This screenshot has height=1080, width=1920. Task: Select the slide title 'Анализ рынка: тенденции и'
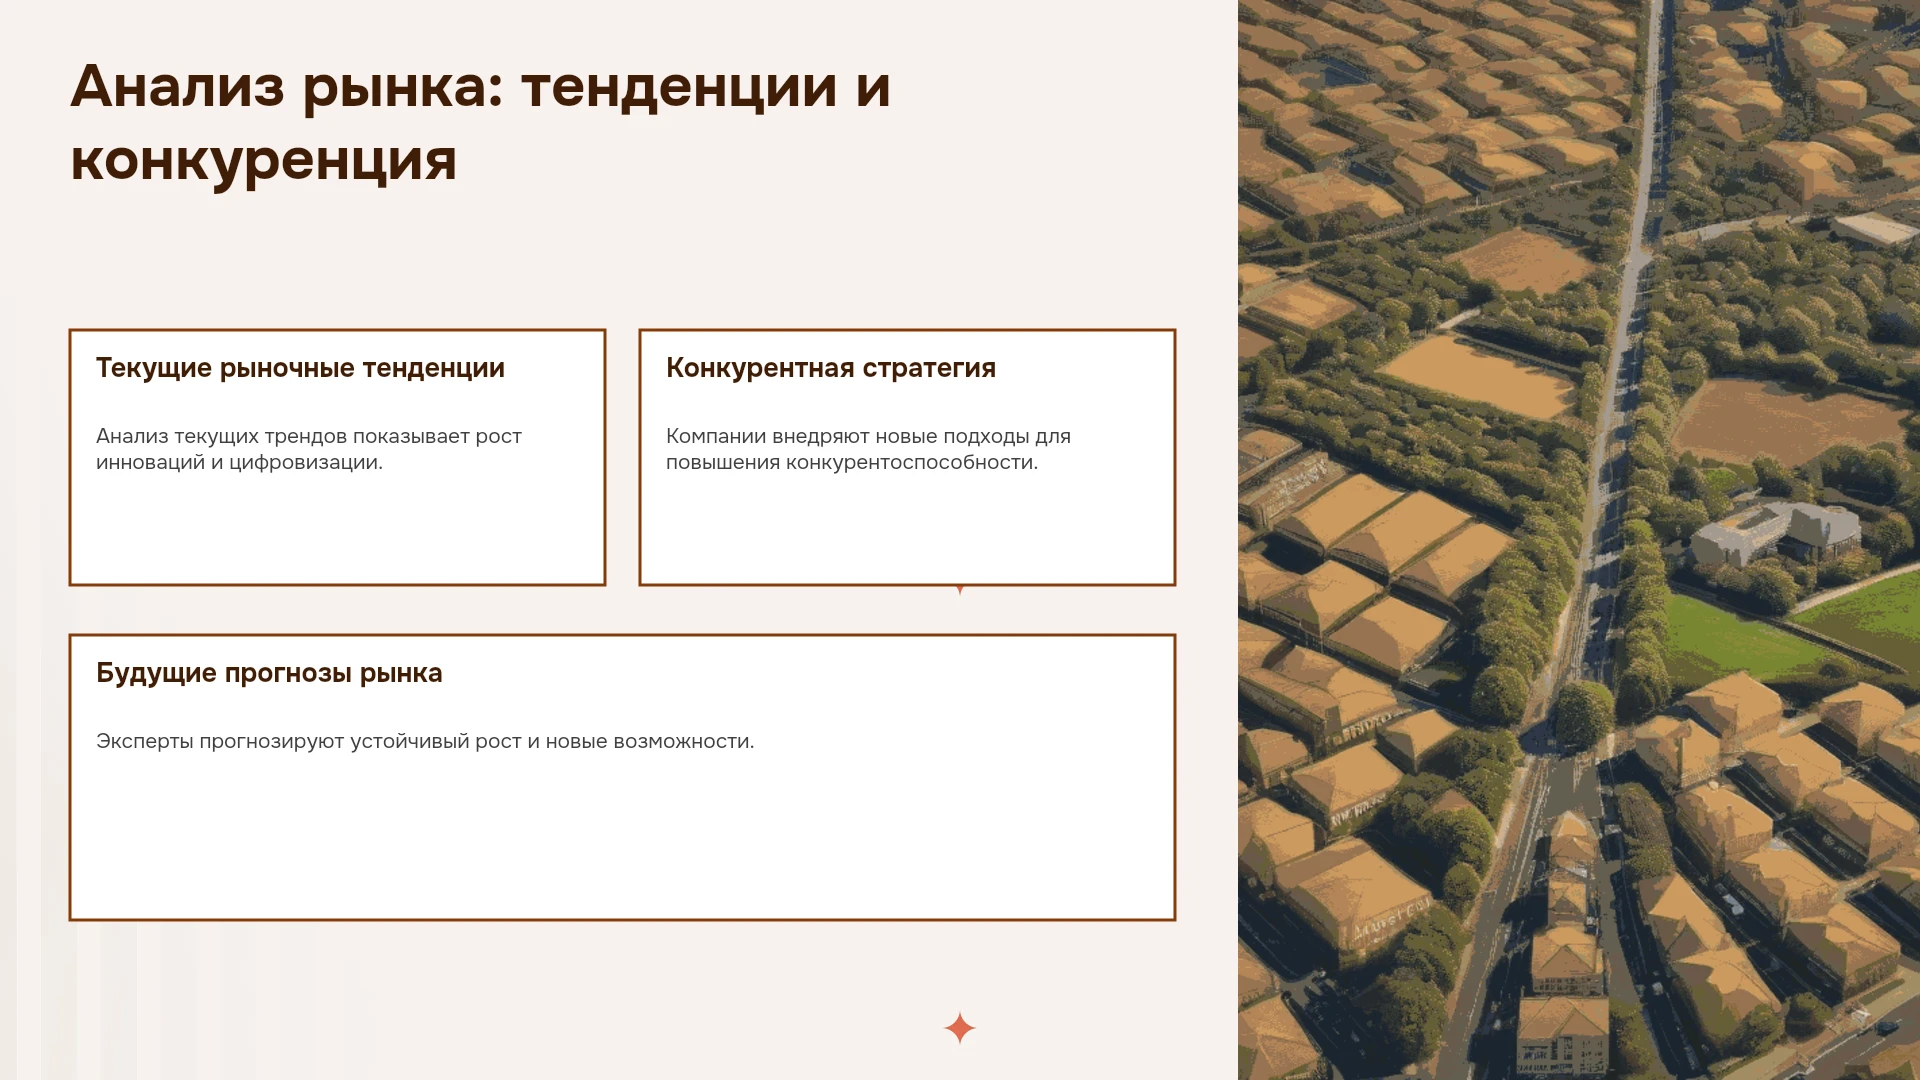[480, 86]
